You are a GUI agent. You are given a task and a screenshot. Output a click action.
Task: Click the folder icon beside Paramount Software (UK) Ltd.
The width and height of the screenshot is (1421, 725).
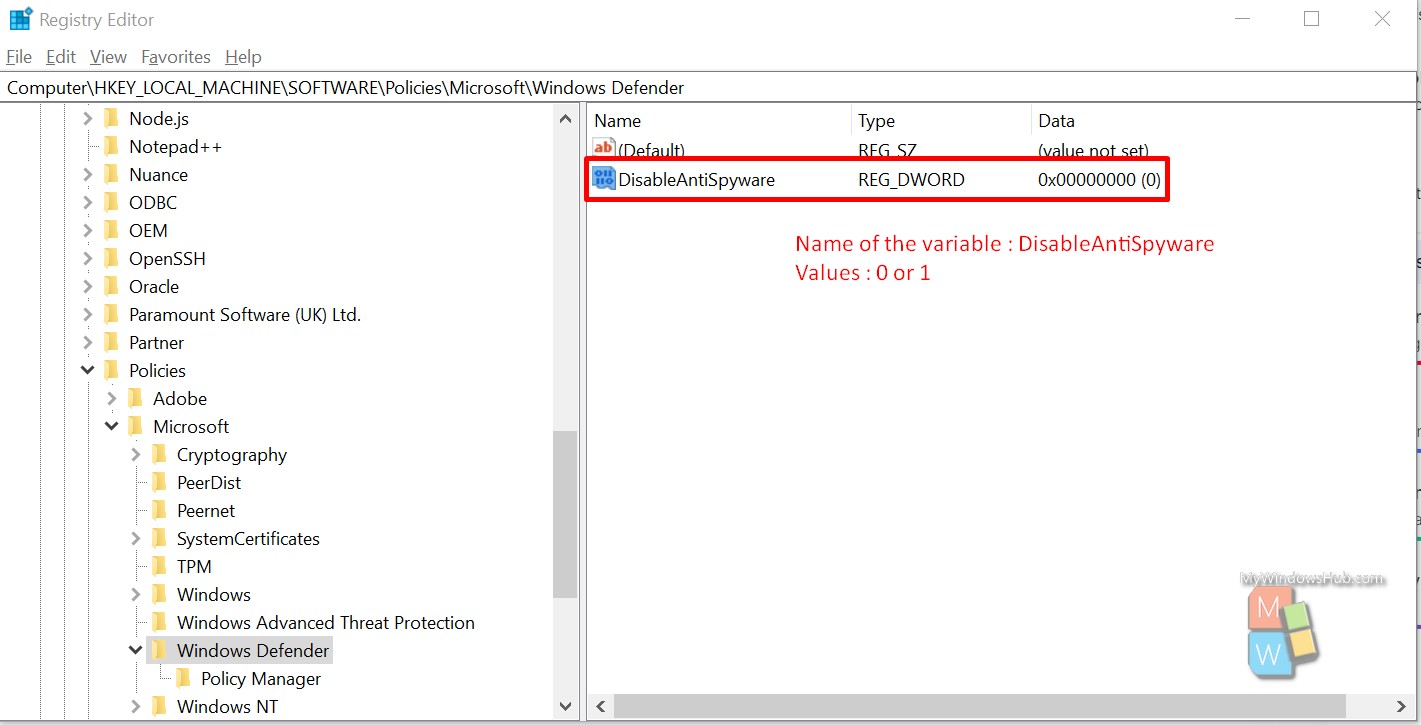111,314
